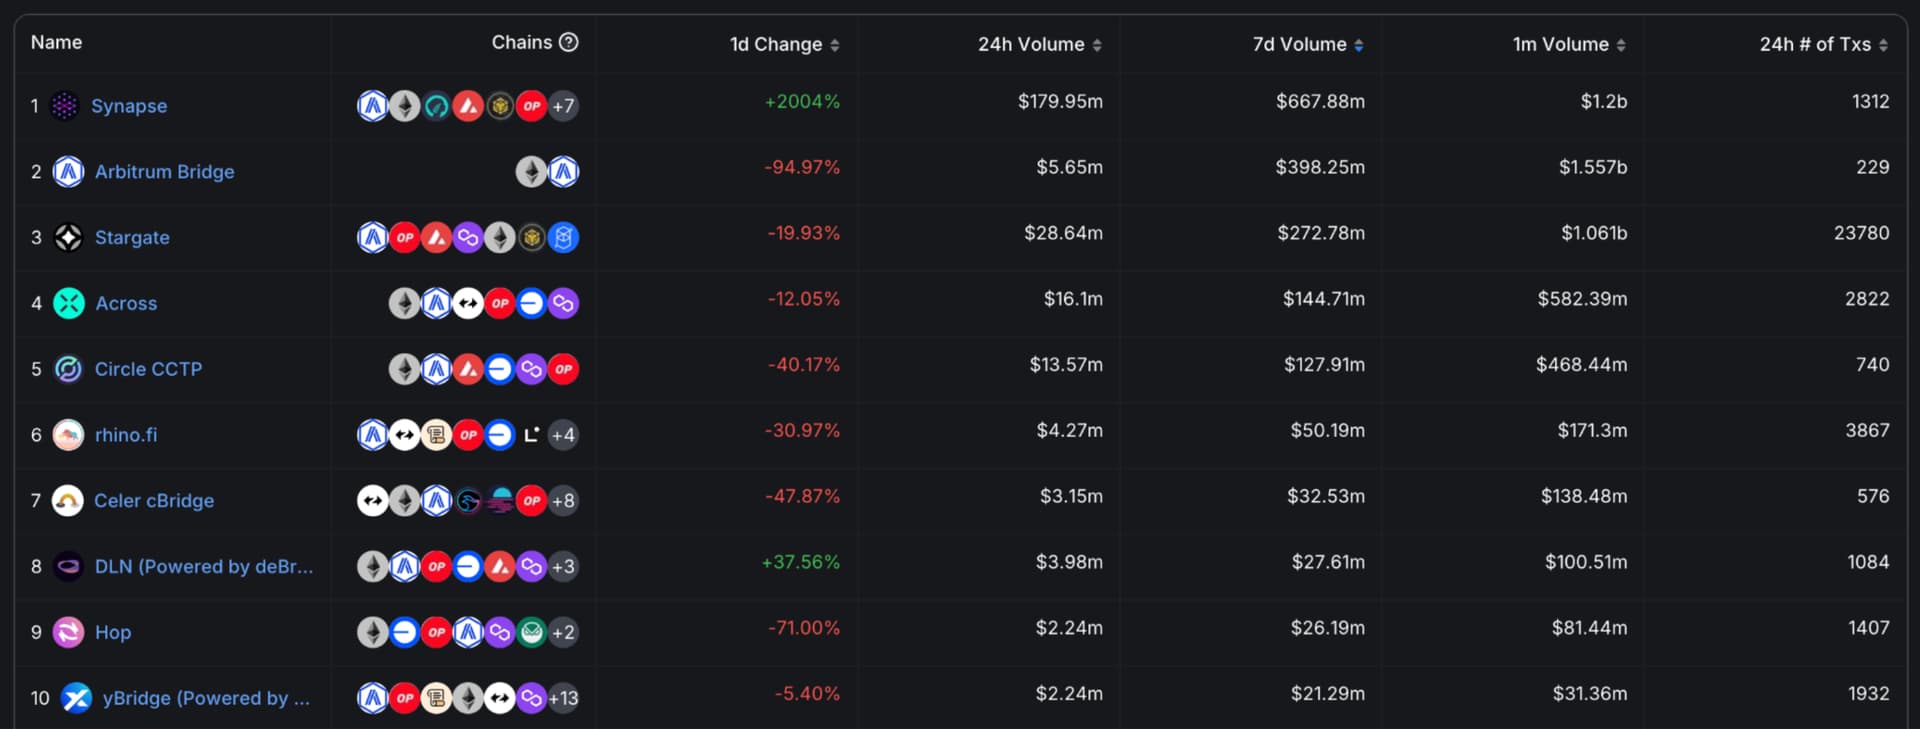This screenshot has width=1920, height=729.
Task: Open the Arbitrum Bridge link
Action: (x=164, y=171)
